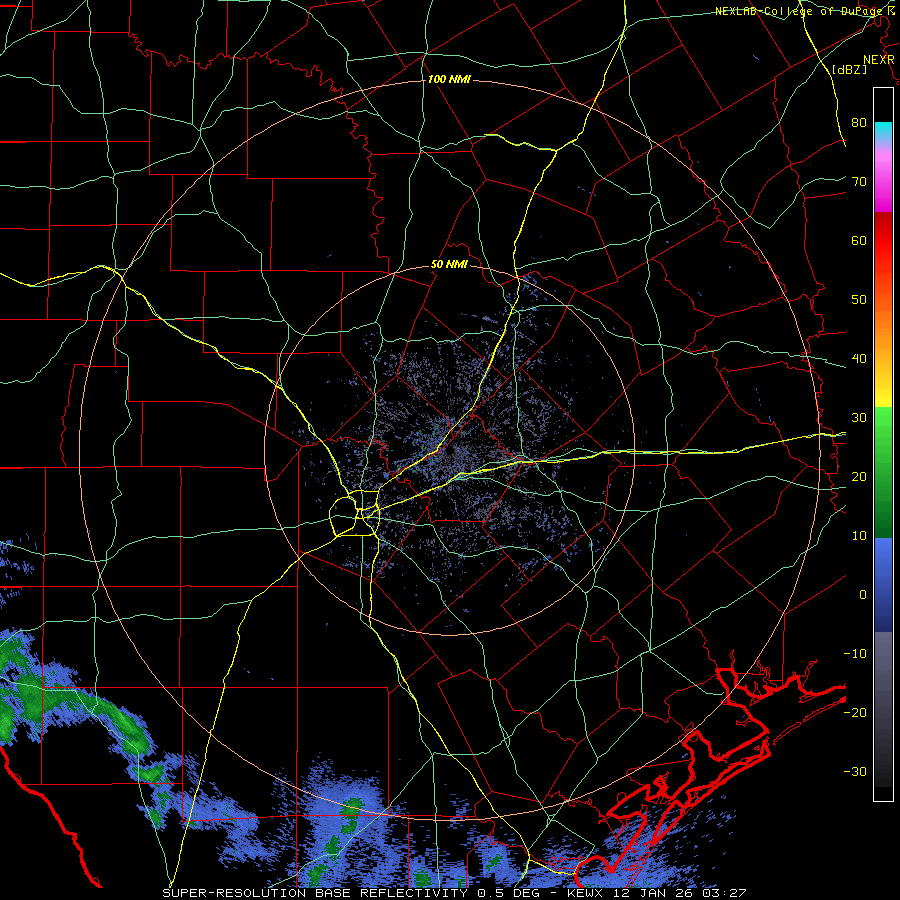Click the 50 value on the dBZ scale
900x900 pixels.
pos(859,300)
